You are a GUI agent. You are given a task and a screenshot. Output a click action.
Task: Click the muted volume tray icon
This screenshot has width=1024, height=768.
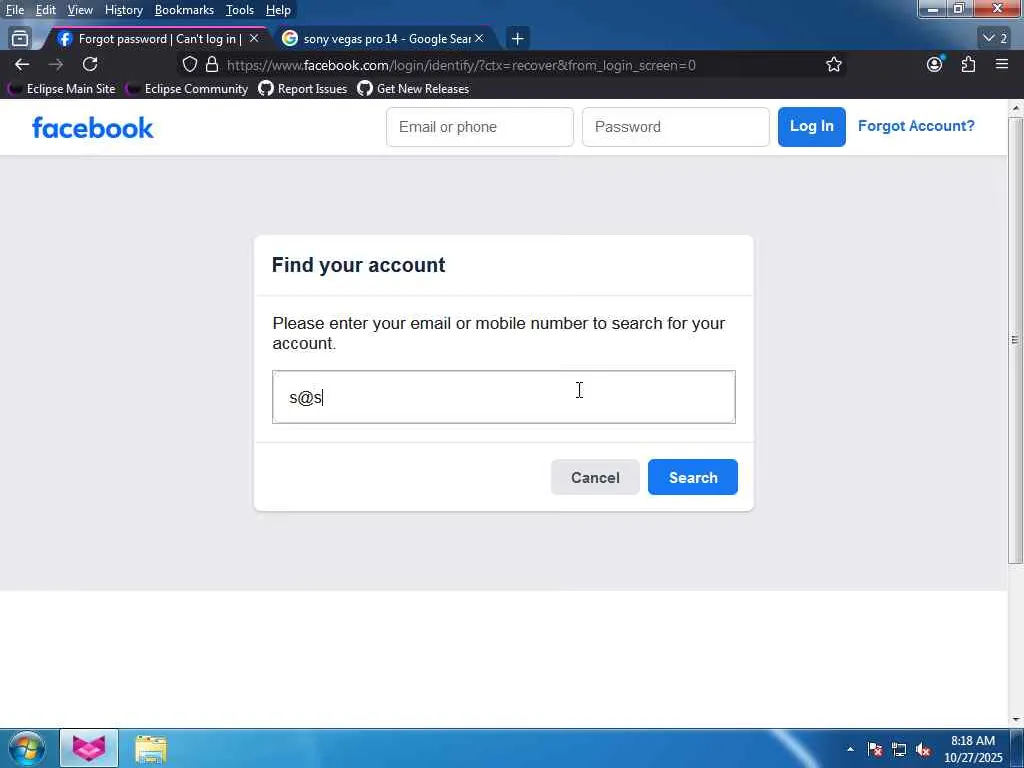(923, 749)
